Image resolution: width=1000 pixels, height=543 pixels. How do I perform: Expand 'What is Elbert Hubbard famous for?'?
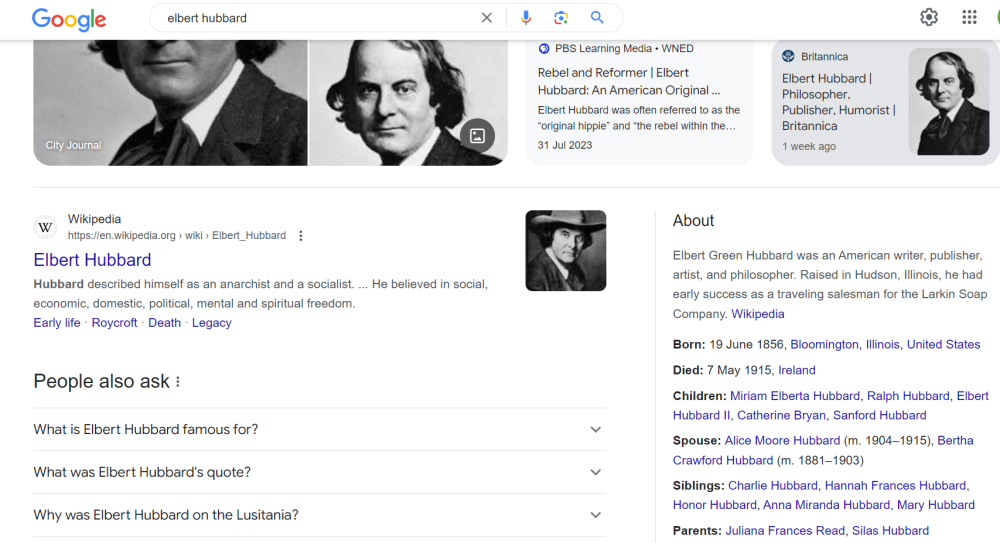320,429
